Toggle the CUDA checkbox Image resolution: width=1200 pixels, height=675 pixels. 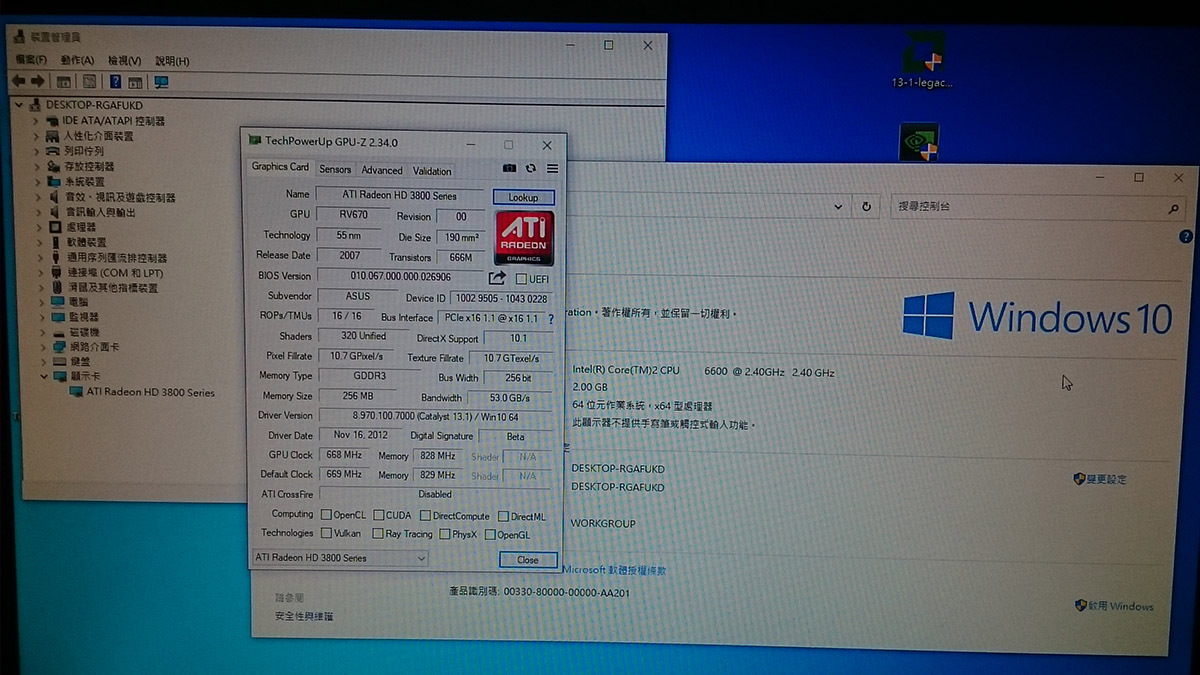tap(378, 515)
